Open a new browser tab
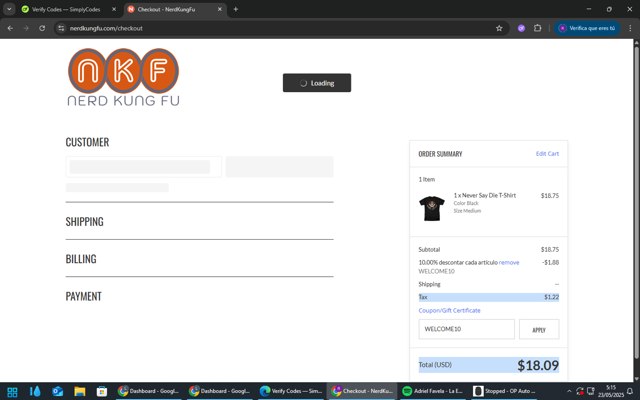Screen dimensions: 640x400 (x=236, y=9)
